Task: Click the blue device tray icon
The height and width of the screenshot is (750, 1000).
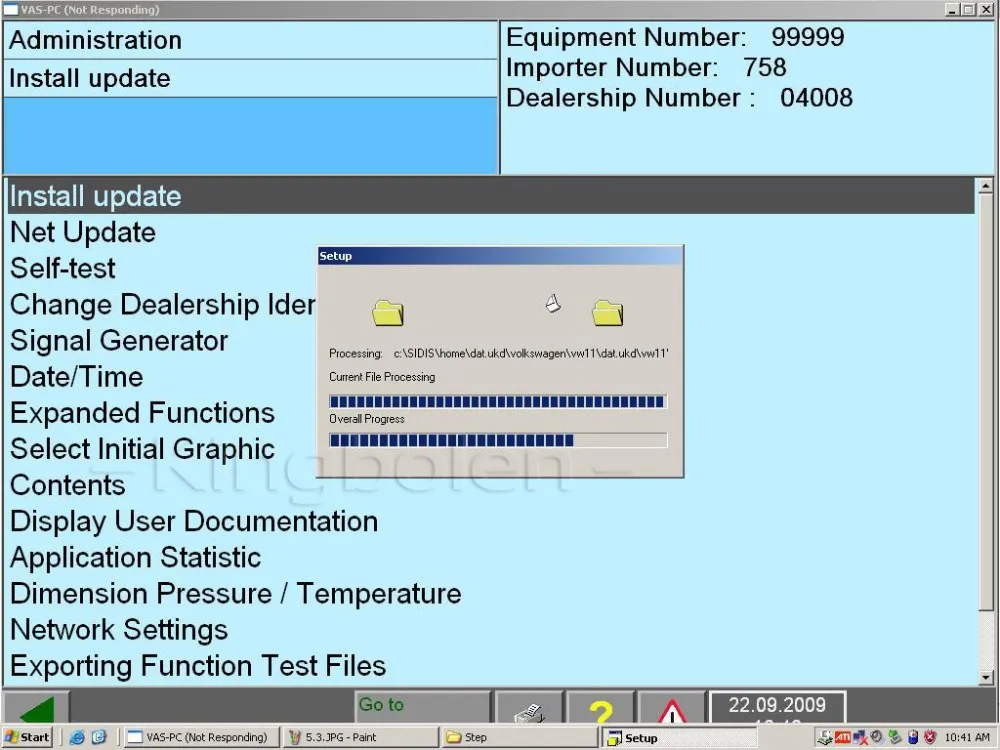Action: click(x=913, y=738)
